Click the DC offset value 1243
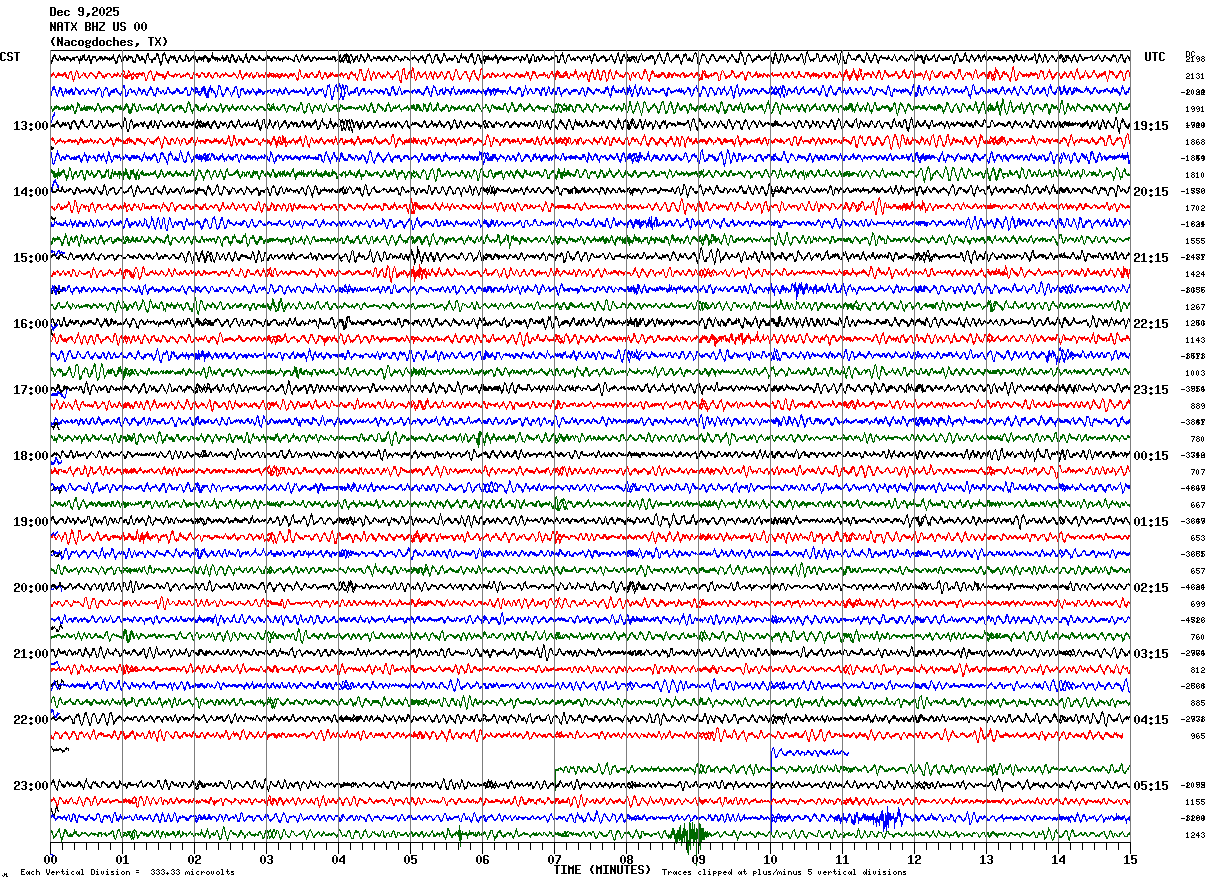This screenshot has width=1210, height=886. (1195, 835)
